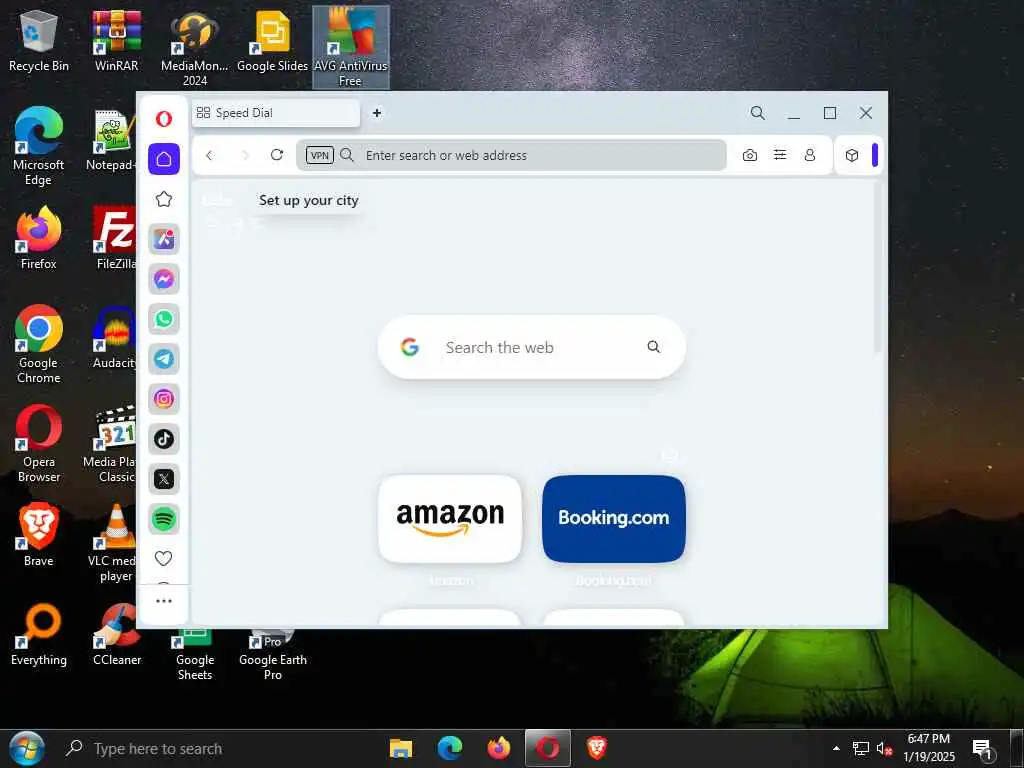This screenshot has height=768, width=1024.
Task: Open the Opera main menu logo
Action: (x=164, y=118)
